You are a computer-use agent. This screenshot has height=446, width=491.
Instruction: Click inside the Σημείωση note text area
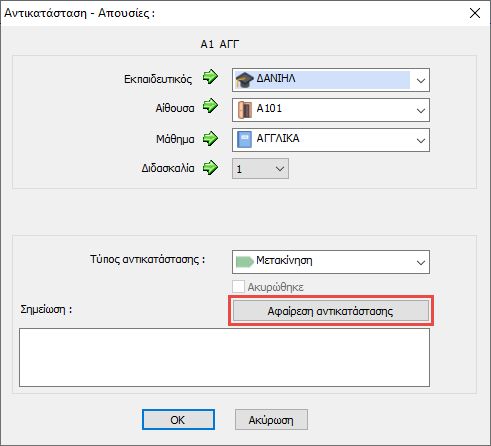(x=224, y=357)
